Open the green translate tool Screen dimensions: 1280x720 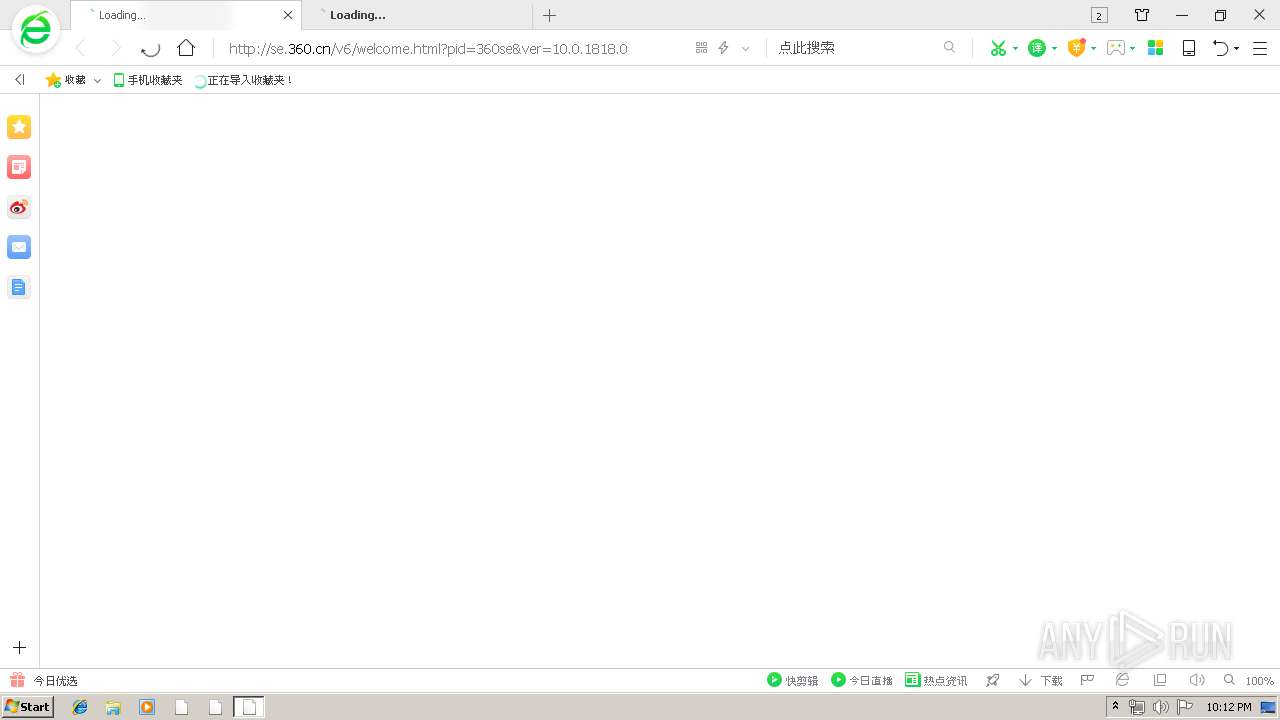[1037, 48]
